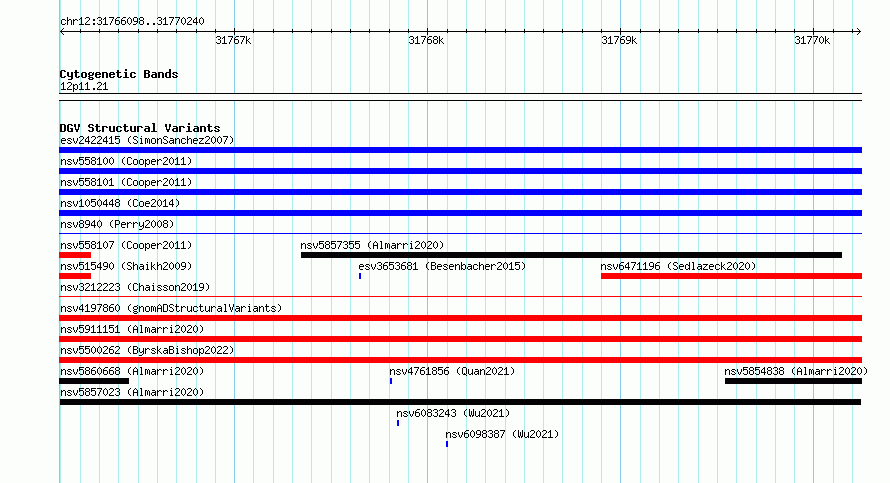Select the short black nsv5860668 bar
The width and height of the screenshot is (890, 483).
coord(94,381)
